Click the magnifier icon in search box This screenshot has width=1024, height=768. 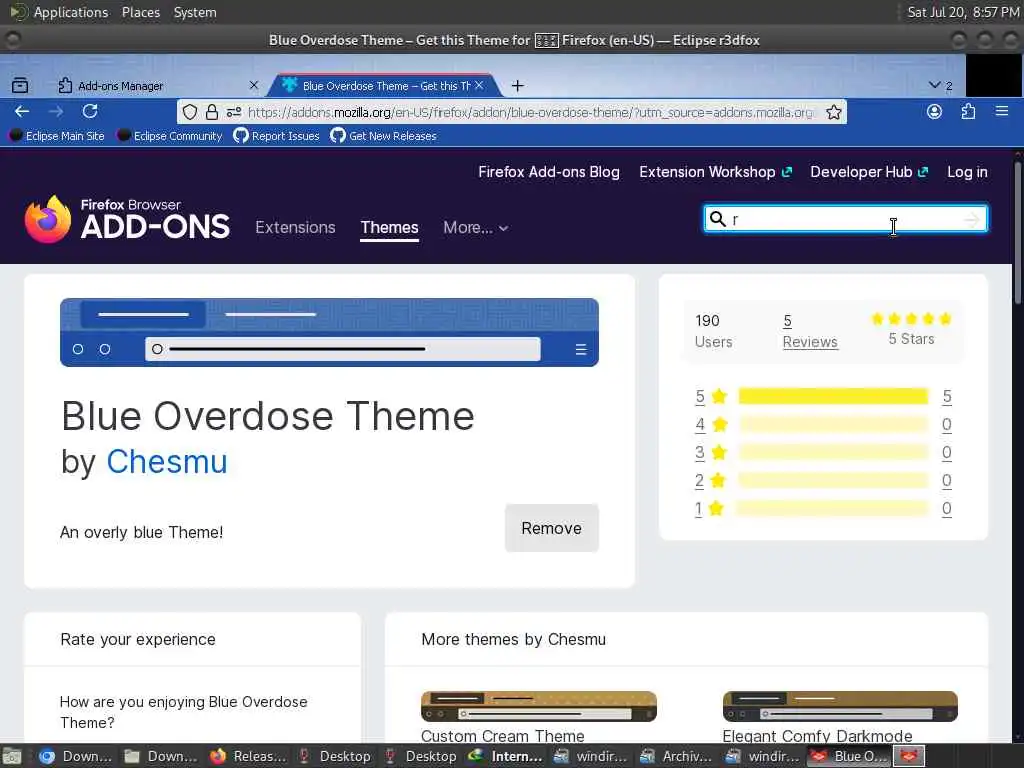tap(718, 219)
